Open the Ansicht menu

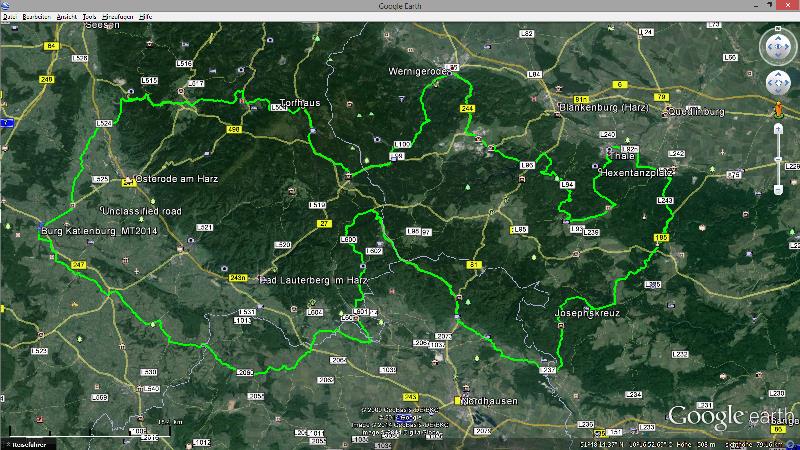68,17
